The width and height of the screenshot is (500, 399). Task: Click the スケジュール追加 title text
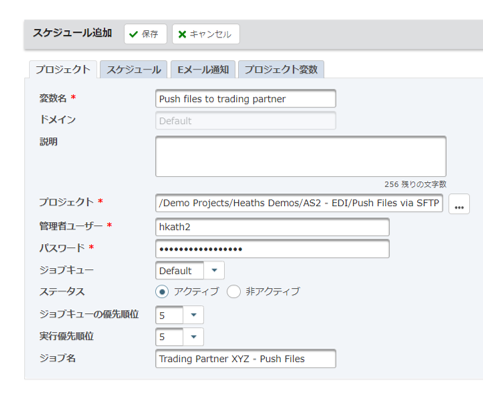(72, 33)
